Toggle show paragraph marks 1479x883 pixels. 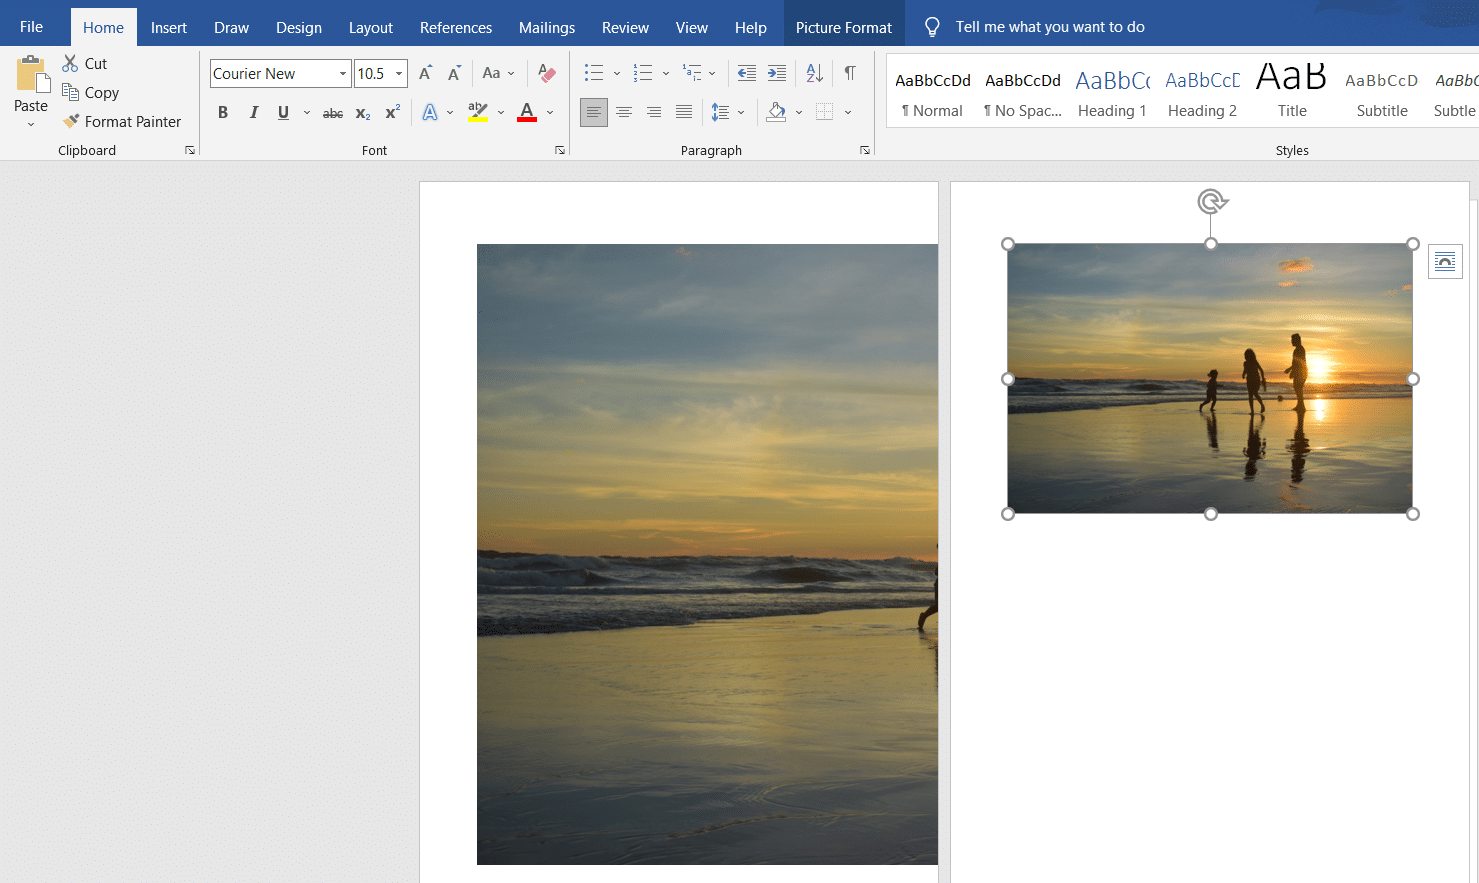[x=850, y=73]
